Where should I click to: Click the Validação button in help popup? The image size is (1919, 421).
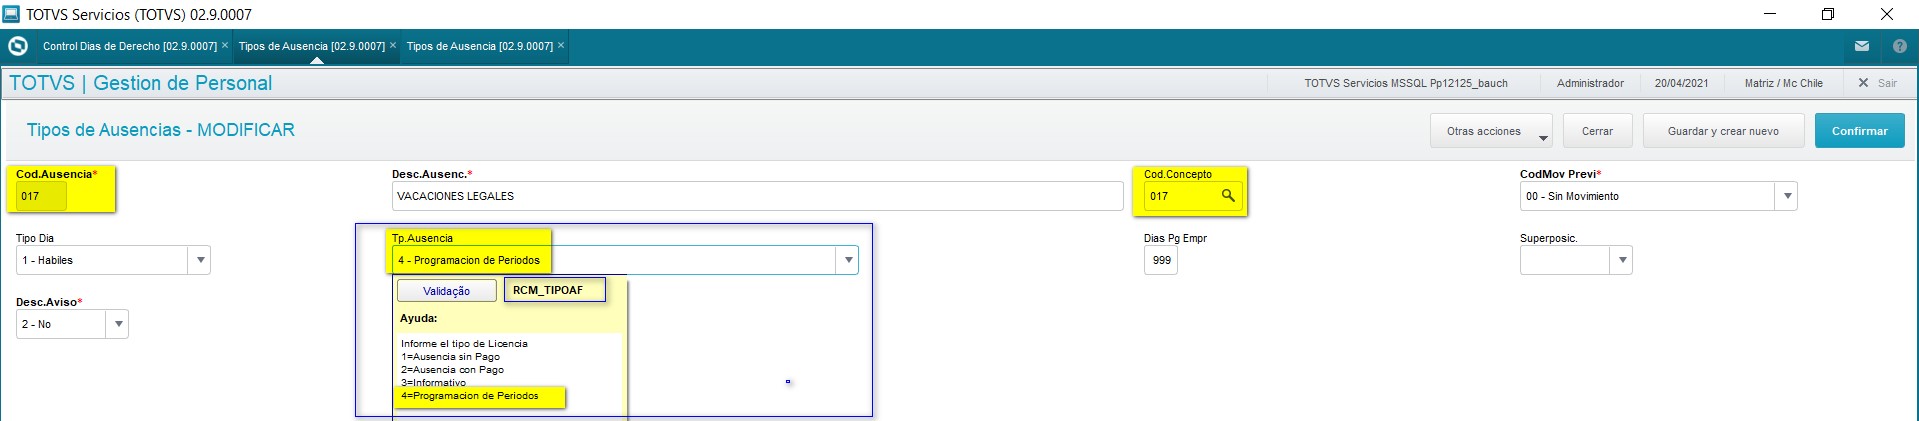pos(446,291)
